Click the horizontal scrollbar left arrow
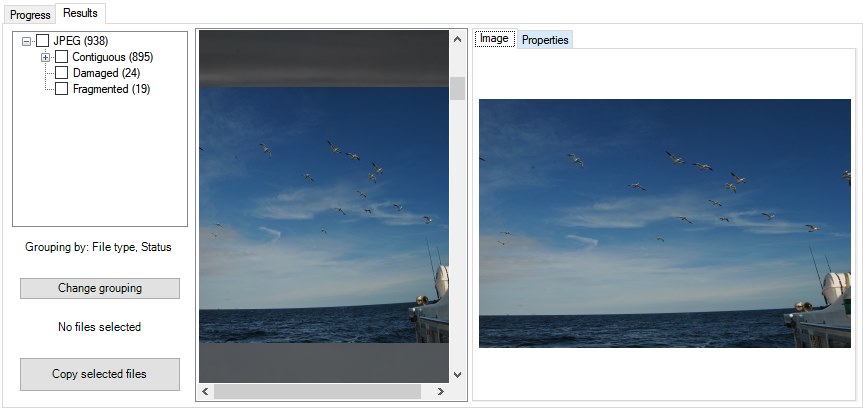863x408 pixels. [205, 391]
